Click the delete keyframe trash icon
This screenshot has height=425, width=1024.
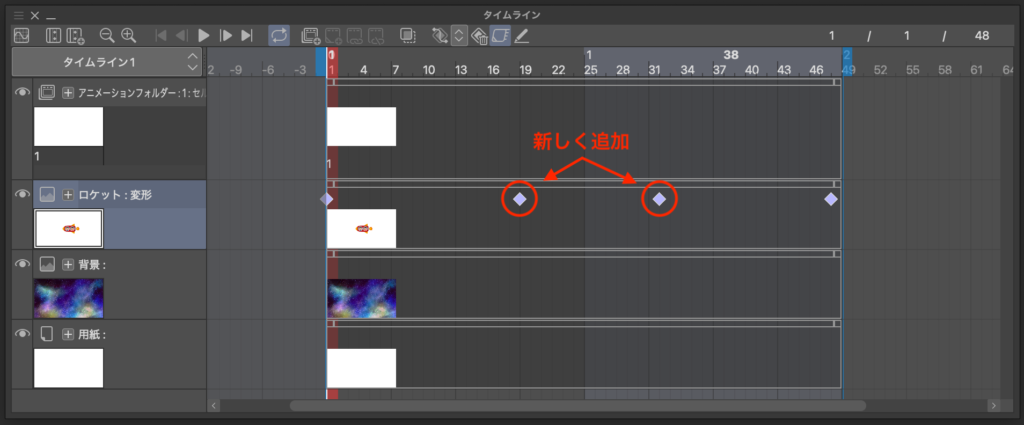coord(479,35)
